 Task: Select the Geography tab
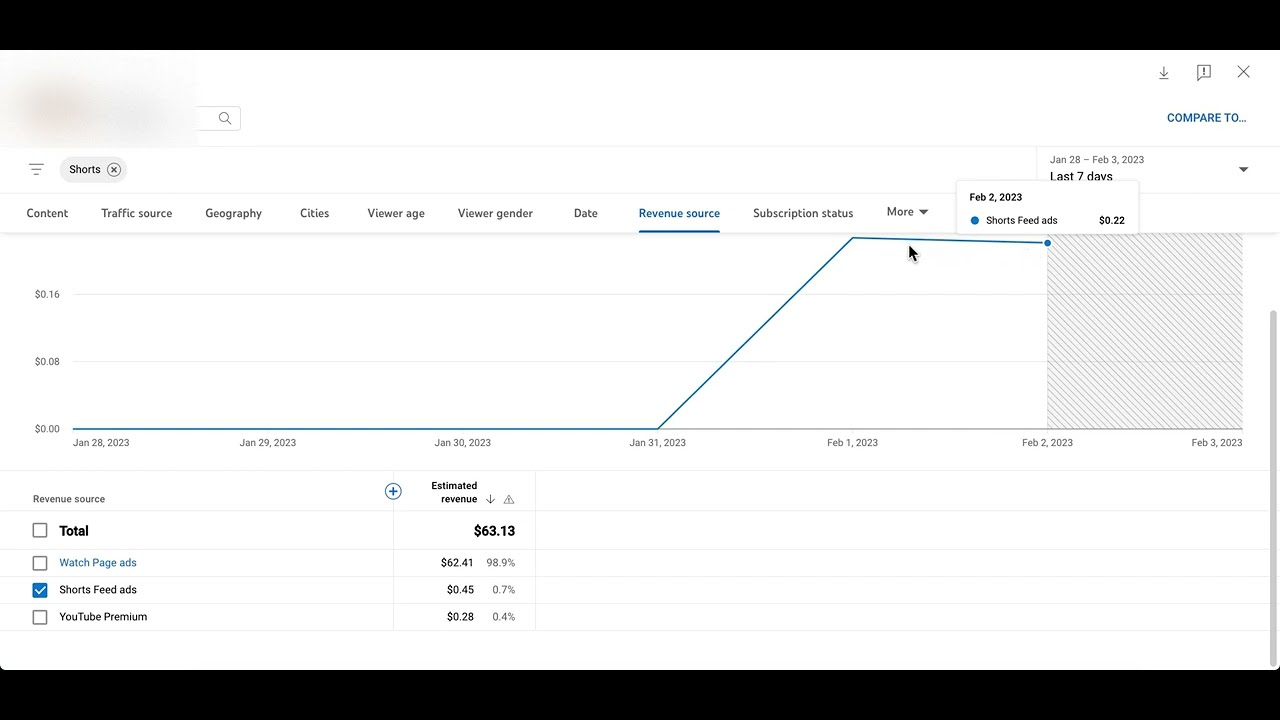point(233,213)
